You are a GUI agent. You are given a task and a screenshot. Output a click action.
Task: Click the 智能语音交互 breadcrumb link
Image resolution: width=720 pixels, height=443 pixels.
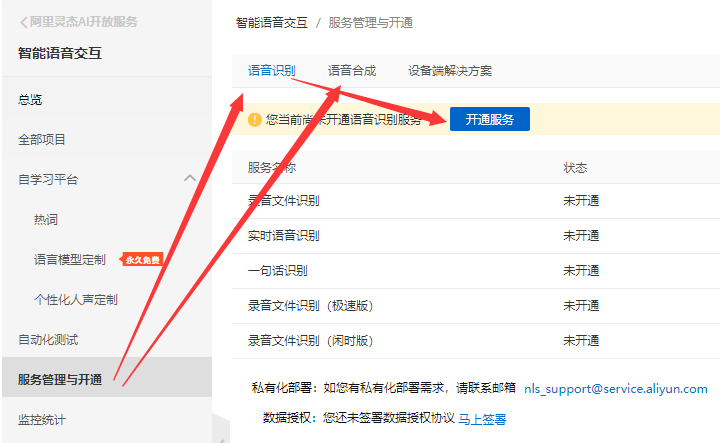click(272, 22)
